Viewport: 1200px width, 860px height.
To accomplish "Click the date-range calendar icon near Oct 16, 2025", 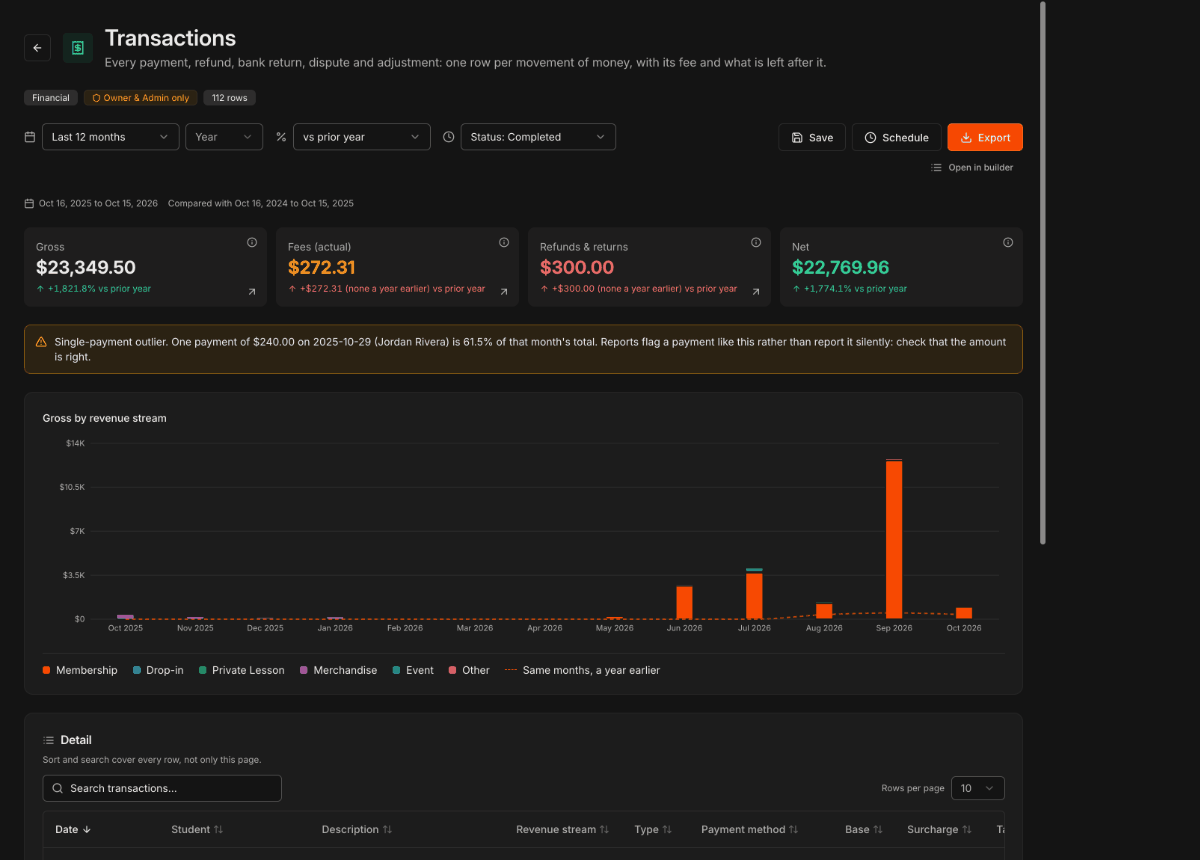I will coord(29,203).
